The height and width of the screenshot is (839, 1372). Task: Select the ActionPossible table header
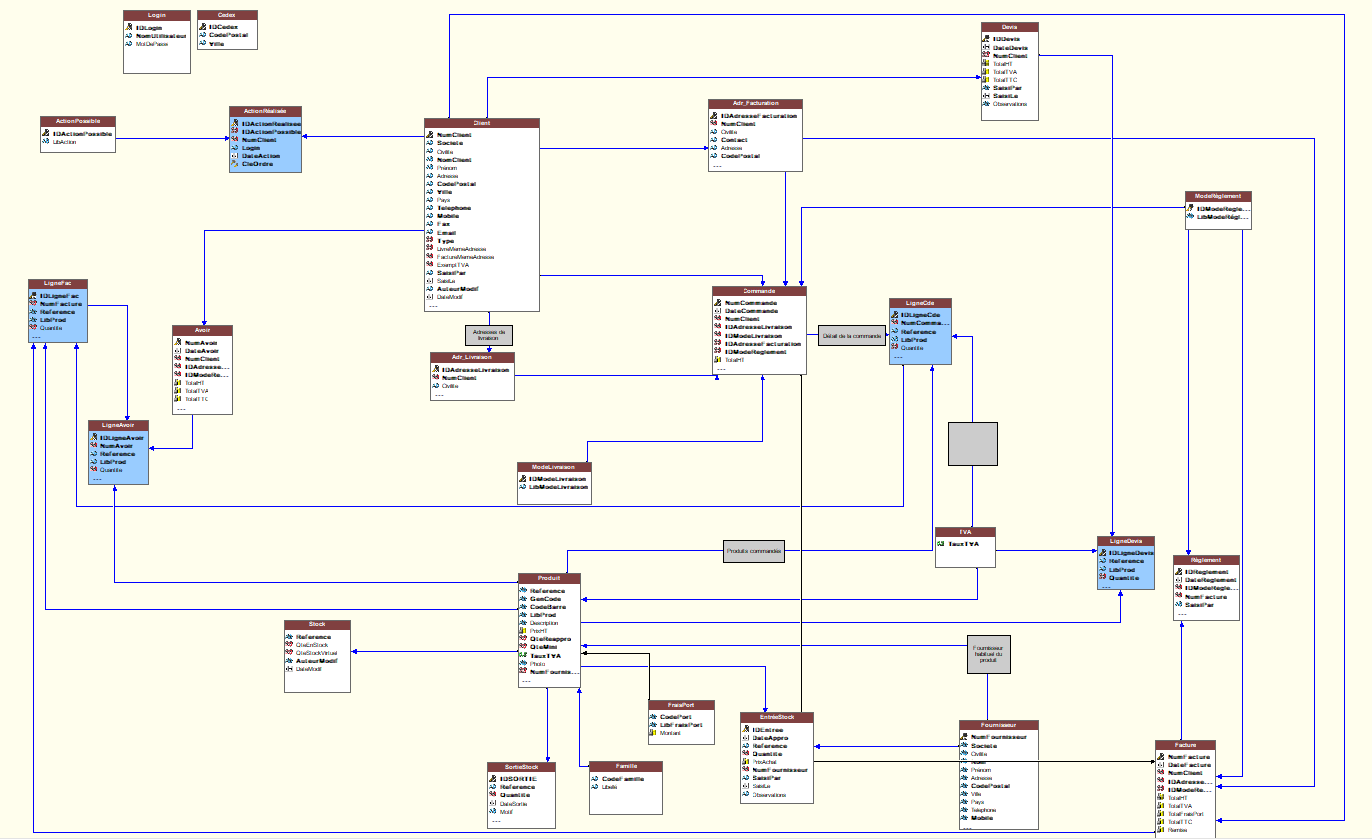click(x=78, y=121)
